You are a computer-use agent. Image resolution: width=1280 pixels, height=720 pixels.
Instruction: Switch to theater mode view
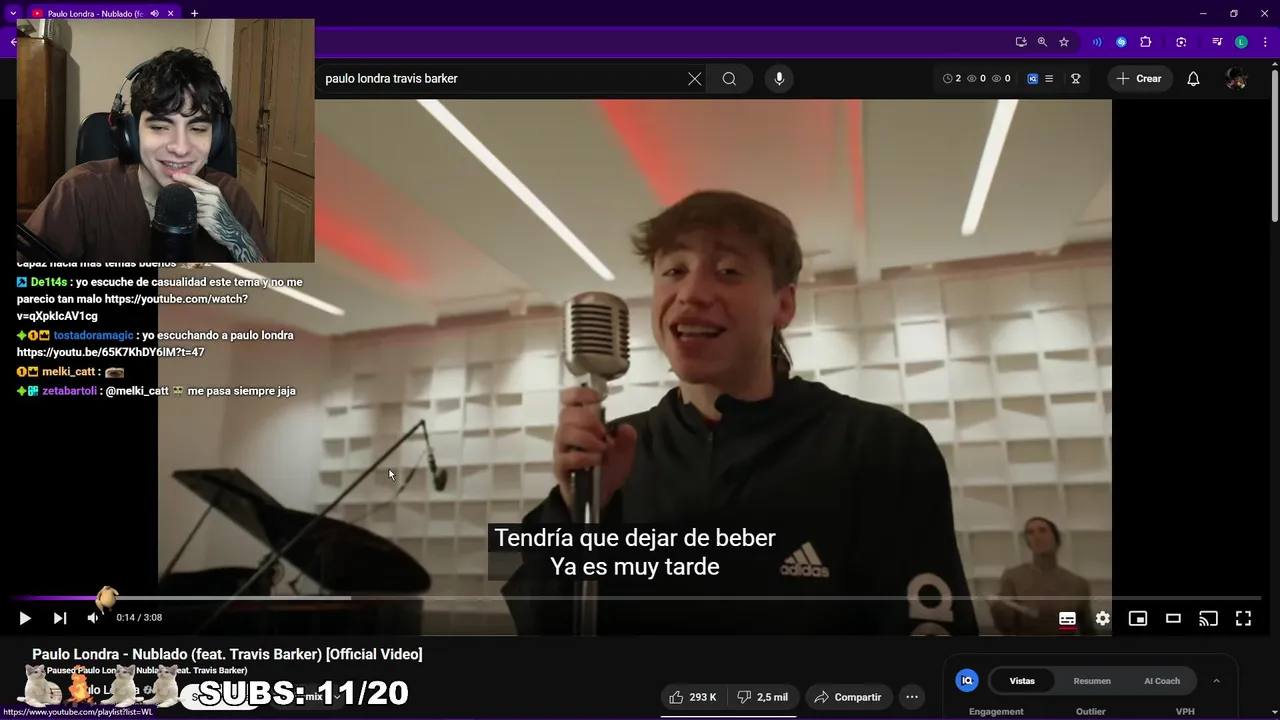click(1173, 618)
